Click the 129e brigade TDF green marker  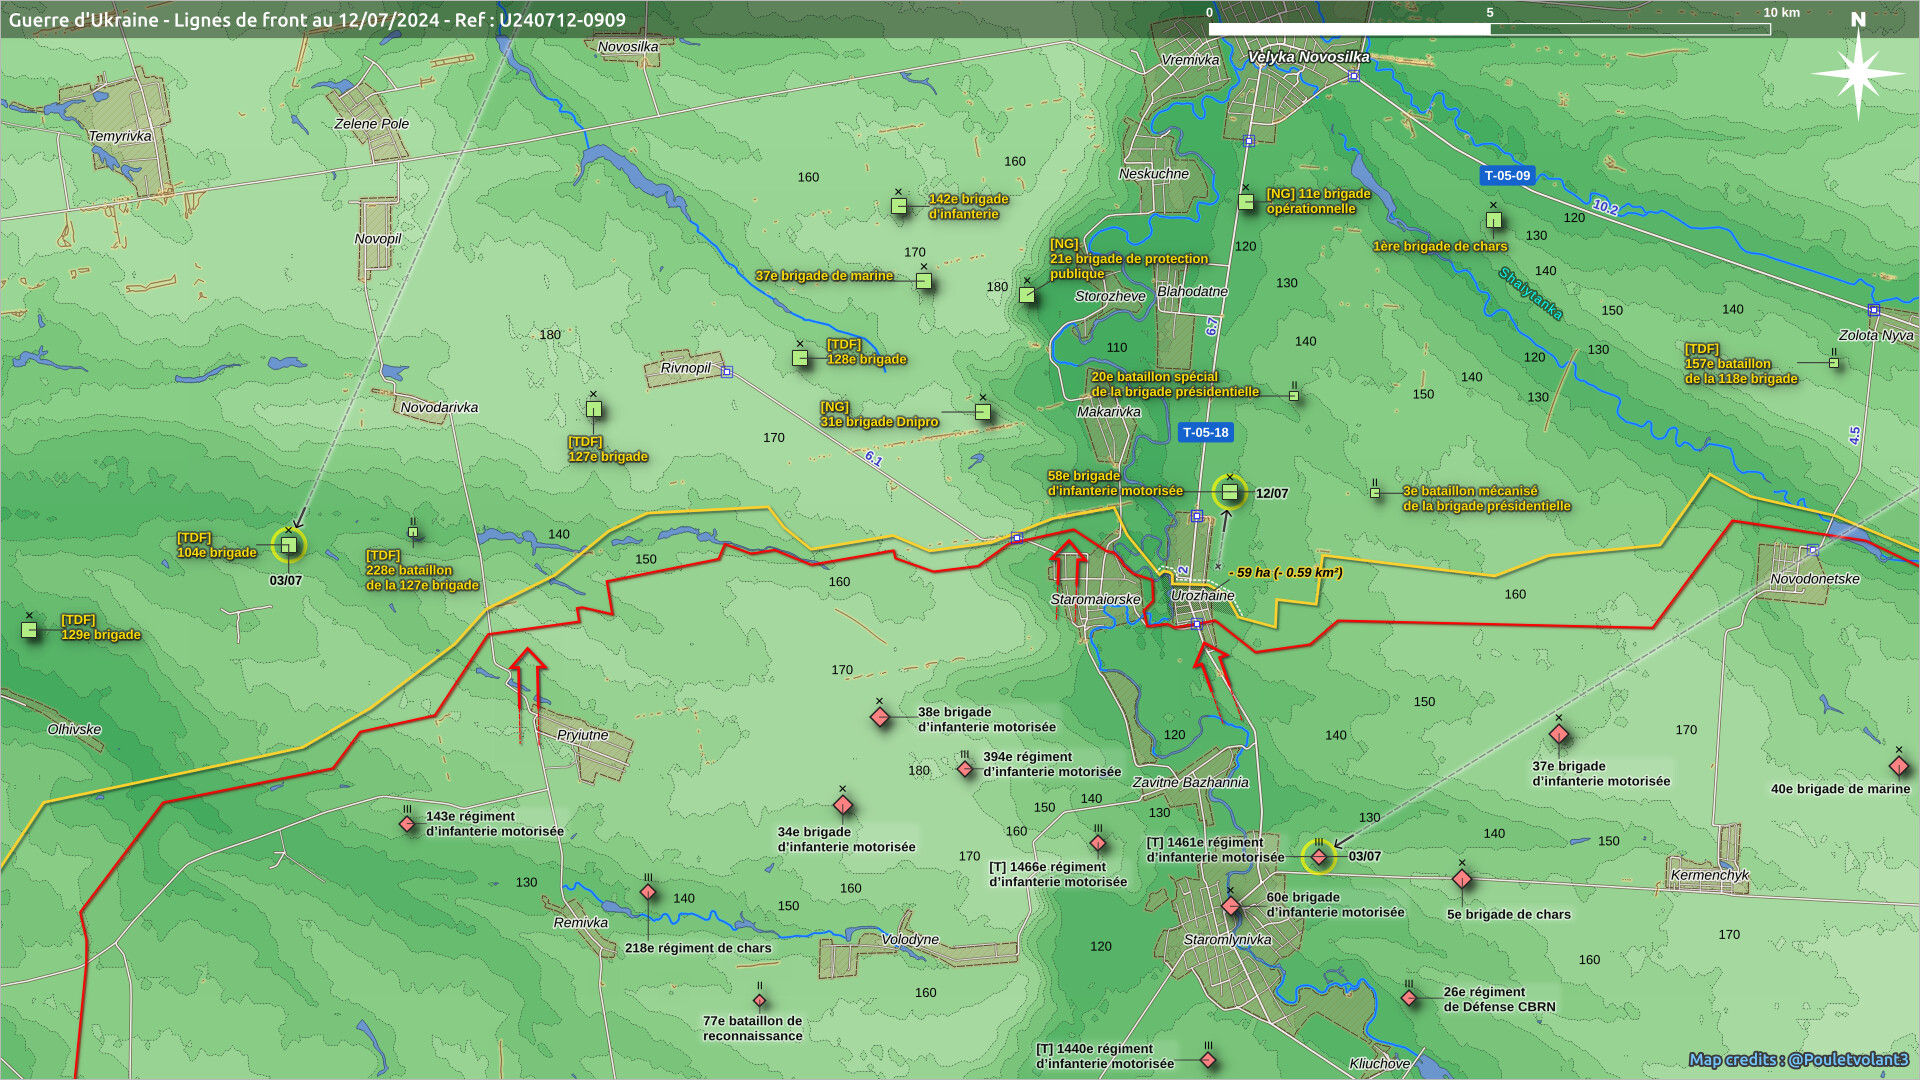coord(29,630)
